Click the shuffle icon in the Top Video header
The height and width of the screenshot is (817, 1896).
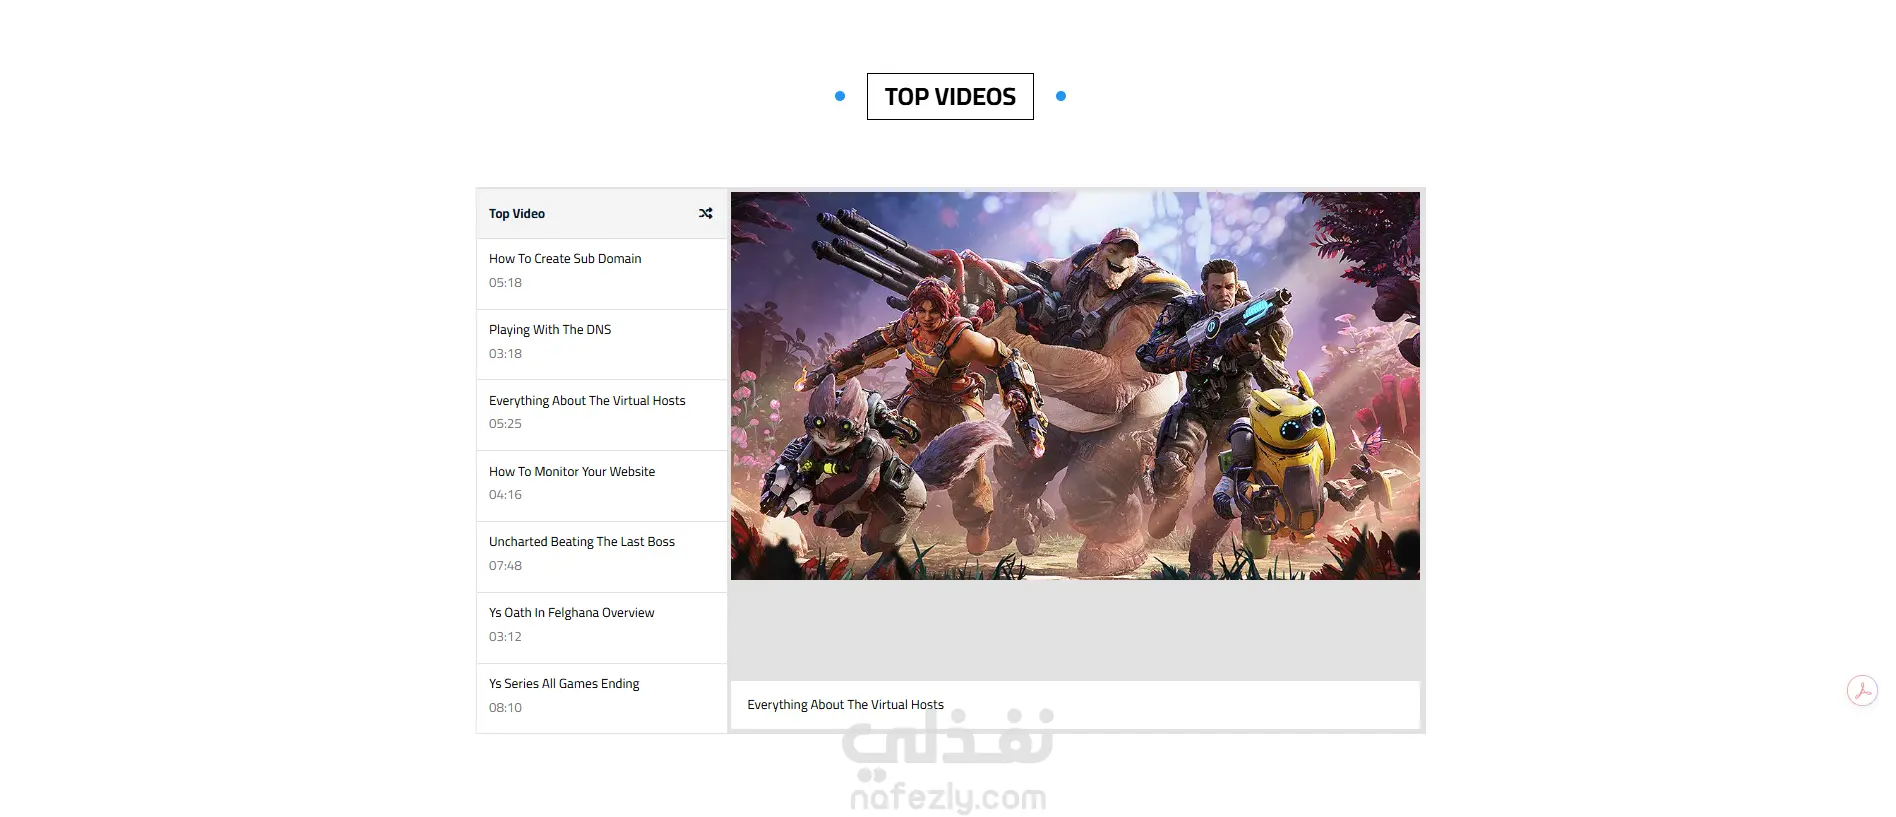tap(705, 213)
